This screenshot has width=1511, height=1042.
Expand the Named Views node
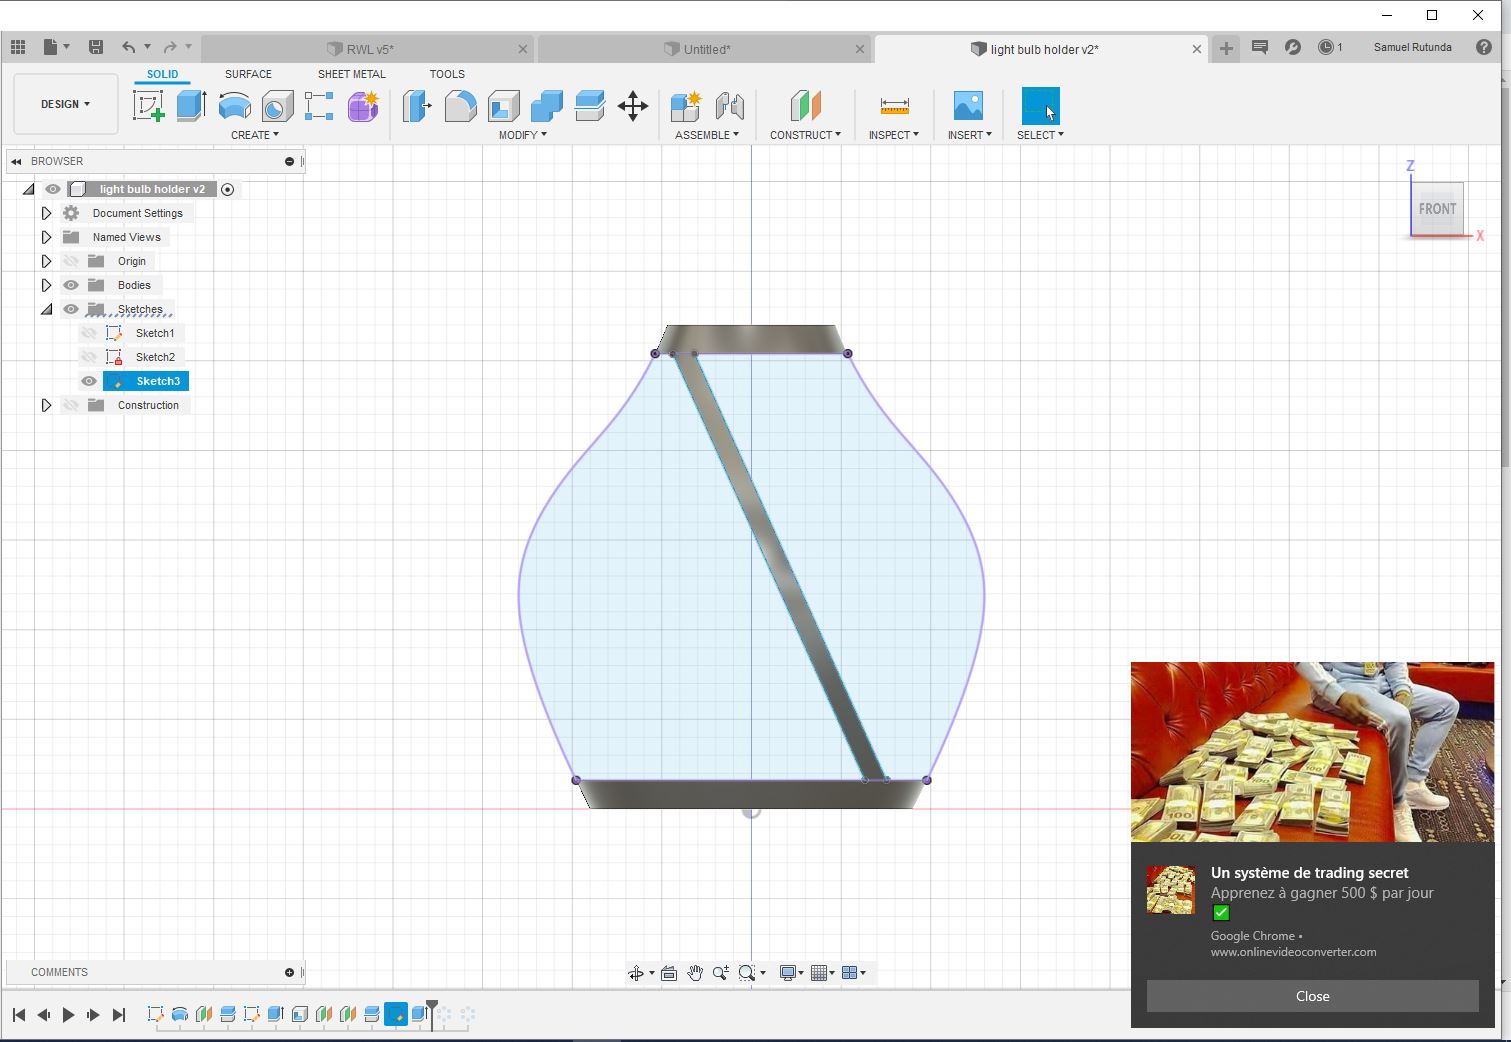pyautogui.click(x=46, y=237)
